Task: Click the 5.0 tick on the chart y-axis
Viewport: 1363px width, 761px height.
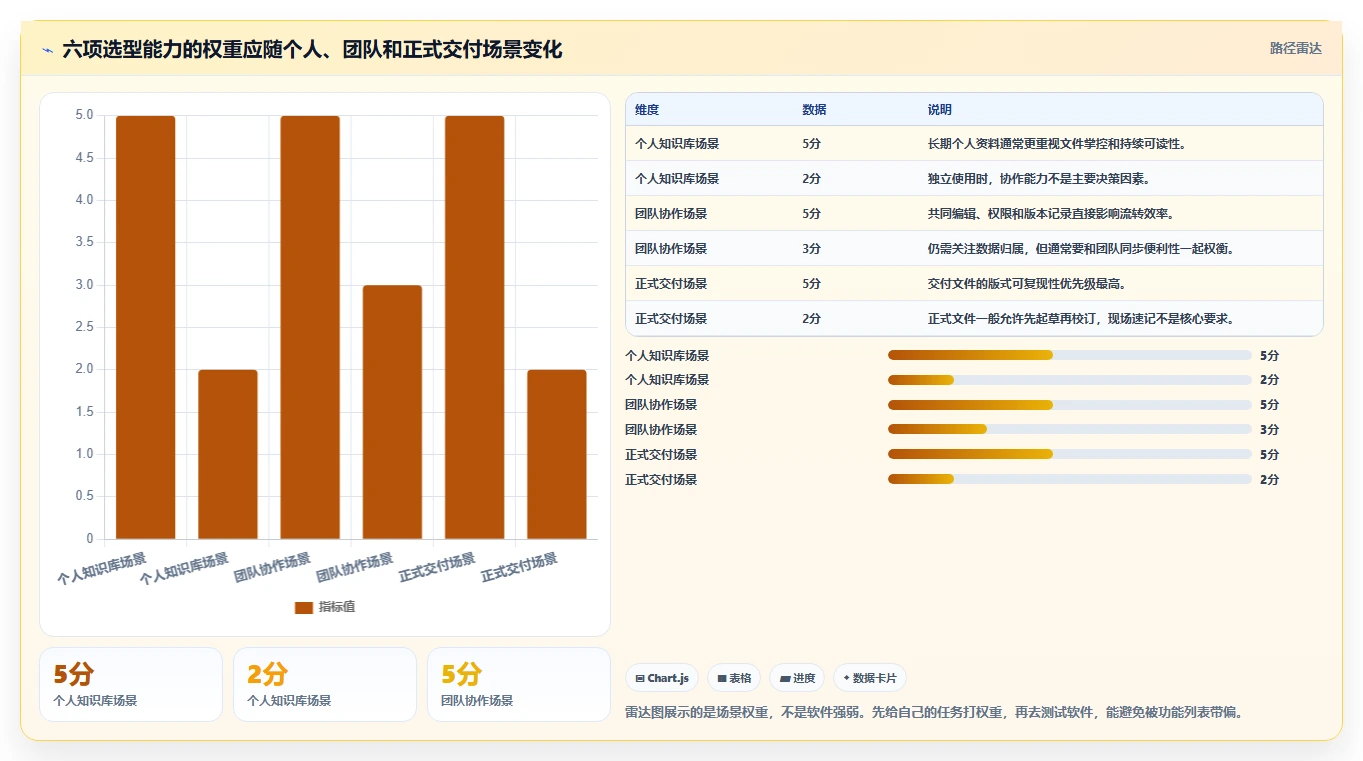Action: (x=84, y=116)
